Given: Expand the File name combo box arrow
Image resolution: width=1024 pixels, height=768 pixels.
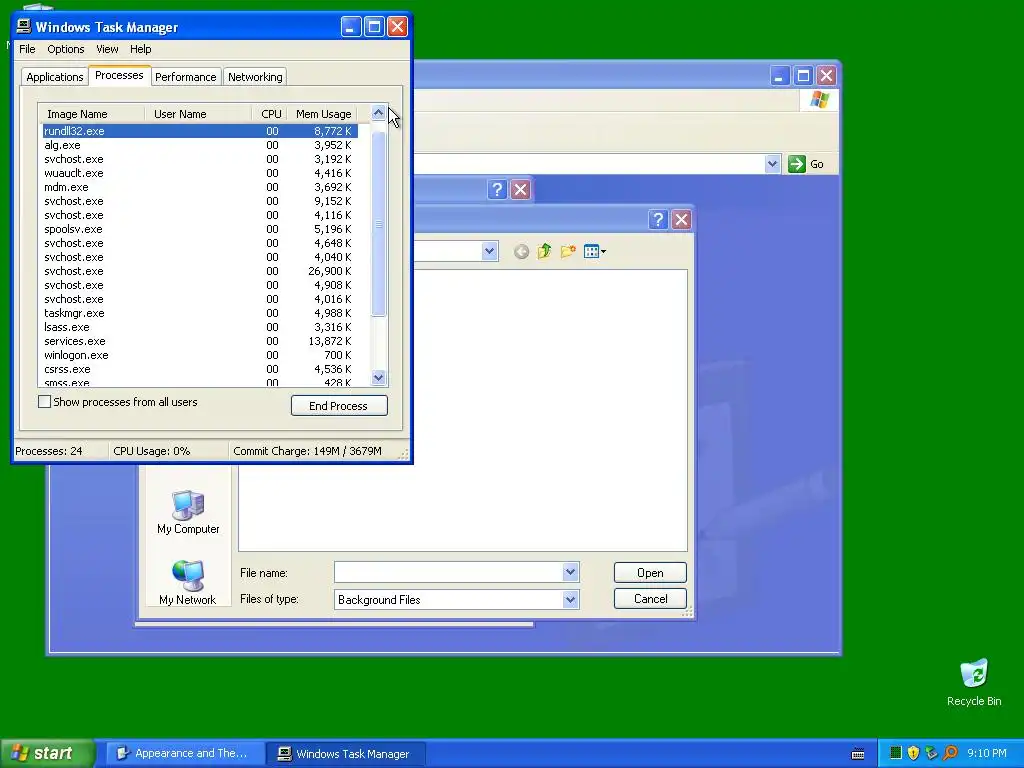Looking at the screenshot, I should click(570, 573).
